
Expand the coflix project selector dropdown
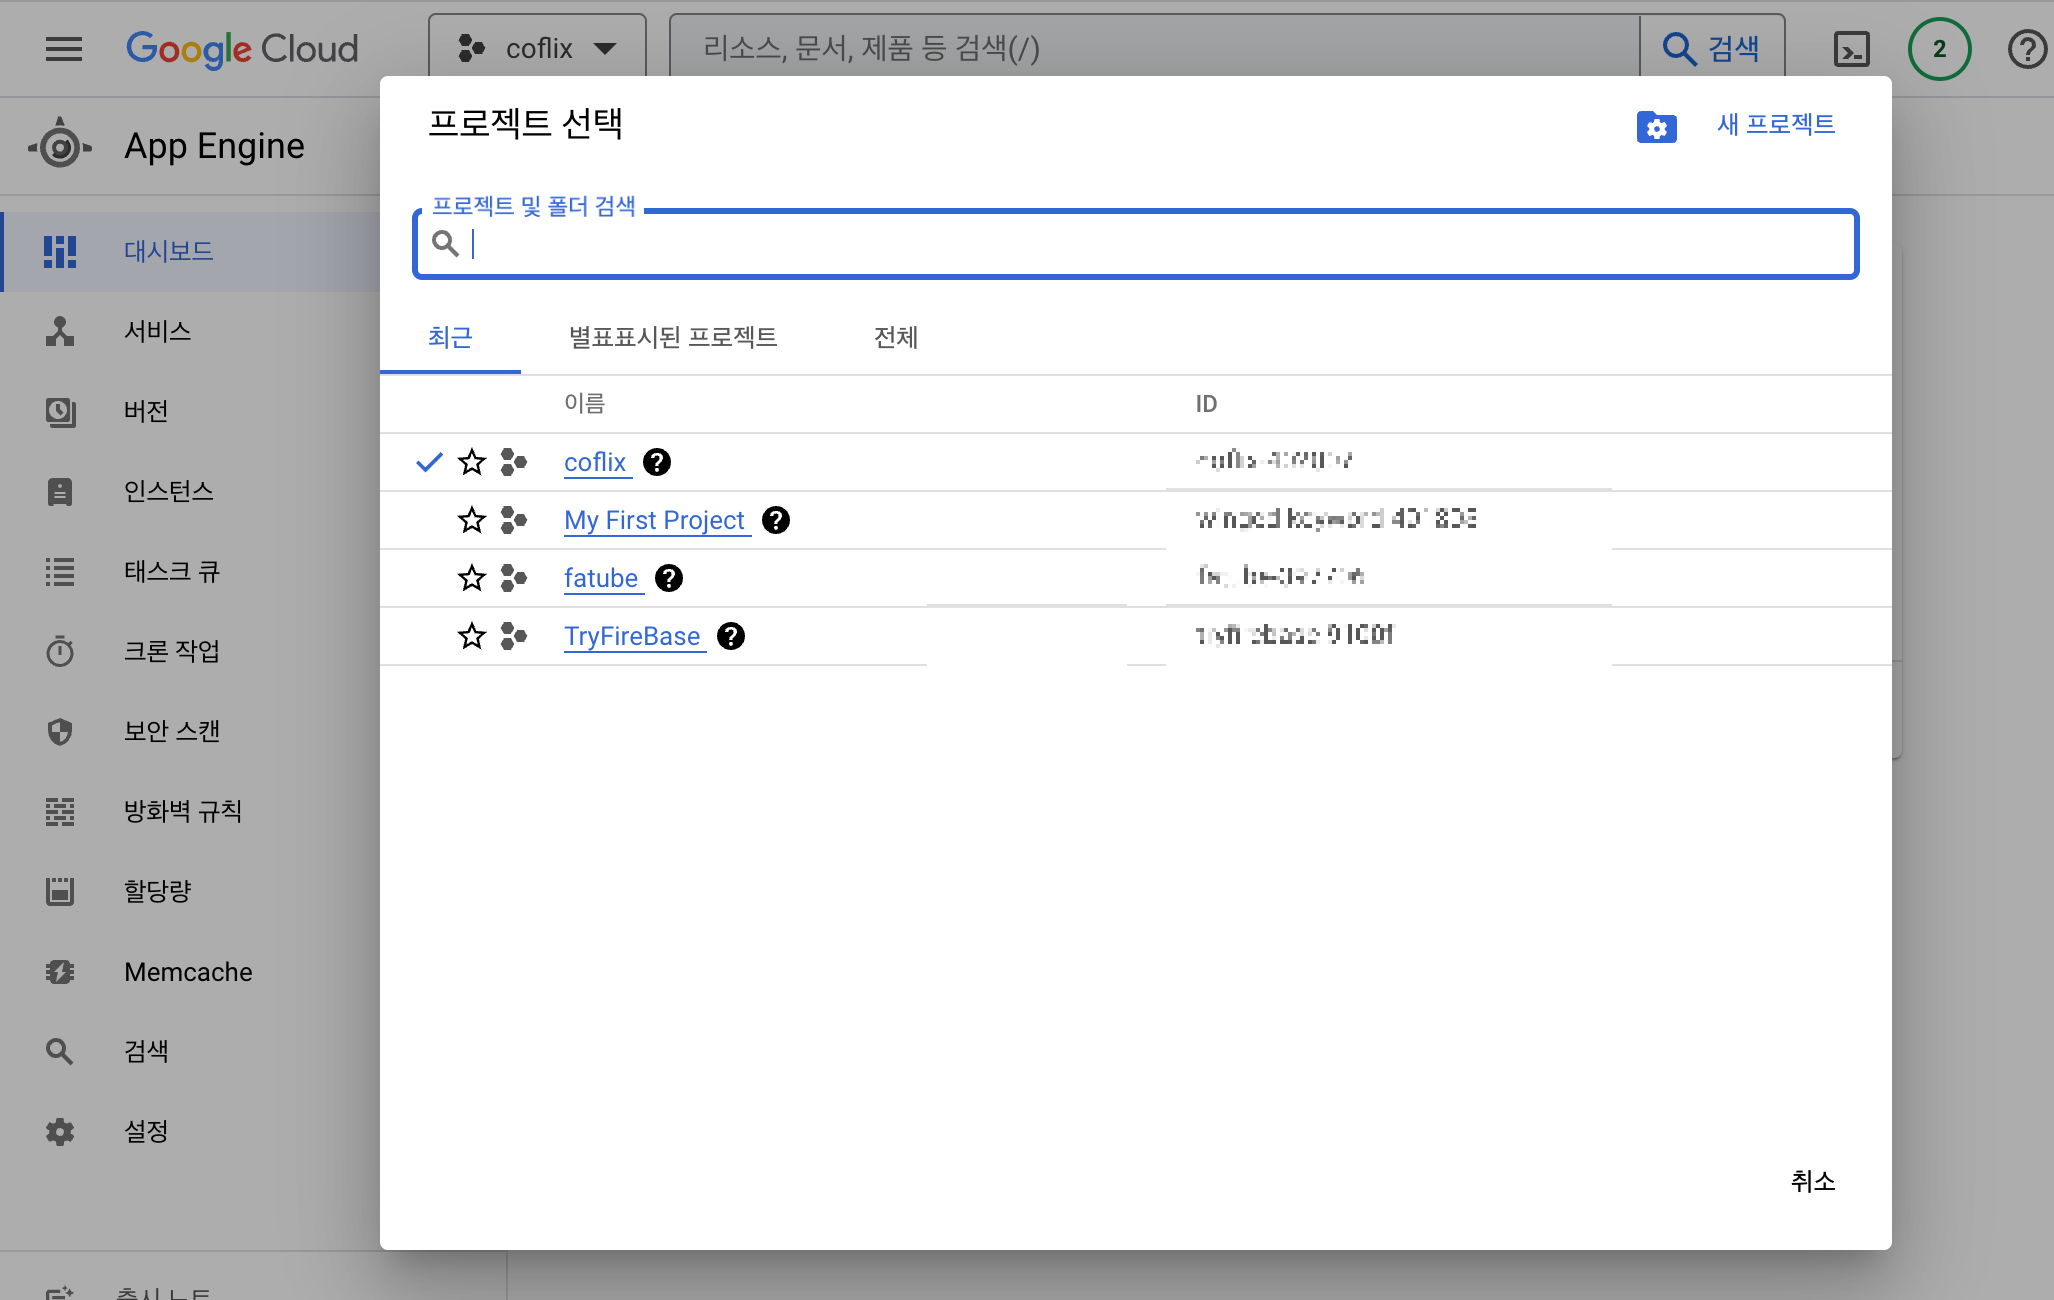(538, 49)
